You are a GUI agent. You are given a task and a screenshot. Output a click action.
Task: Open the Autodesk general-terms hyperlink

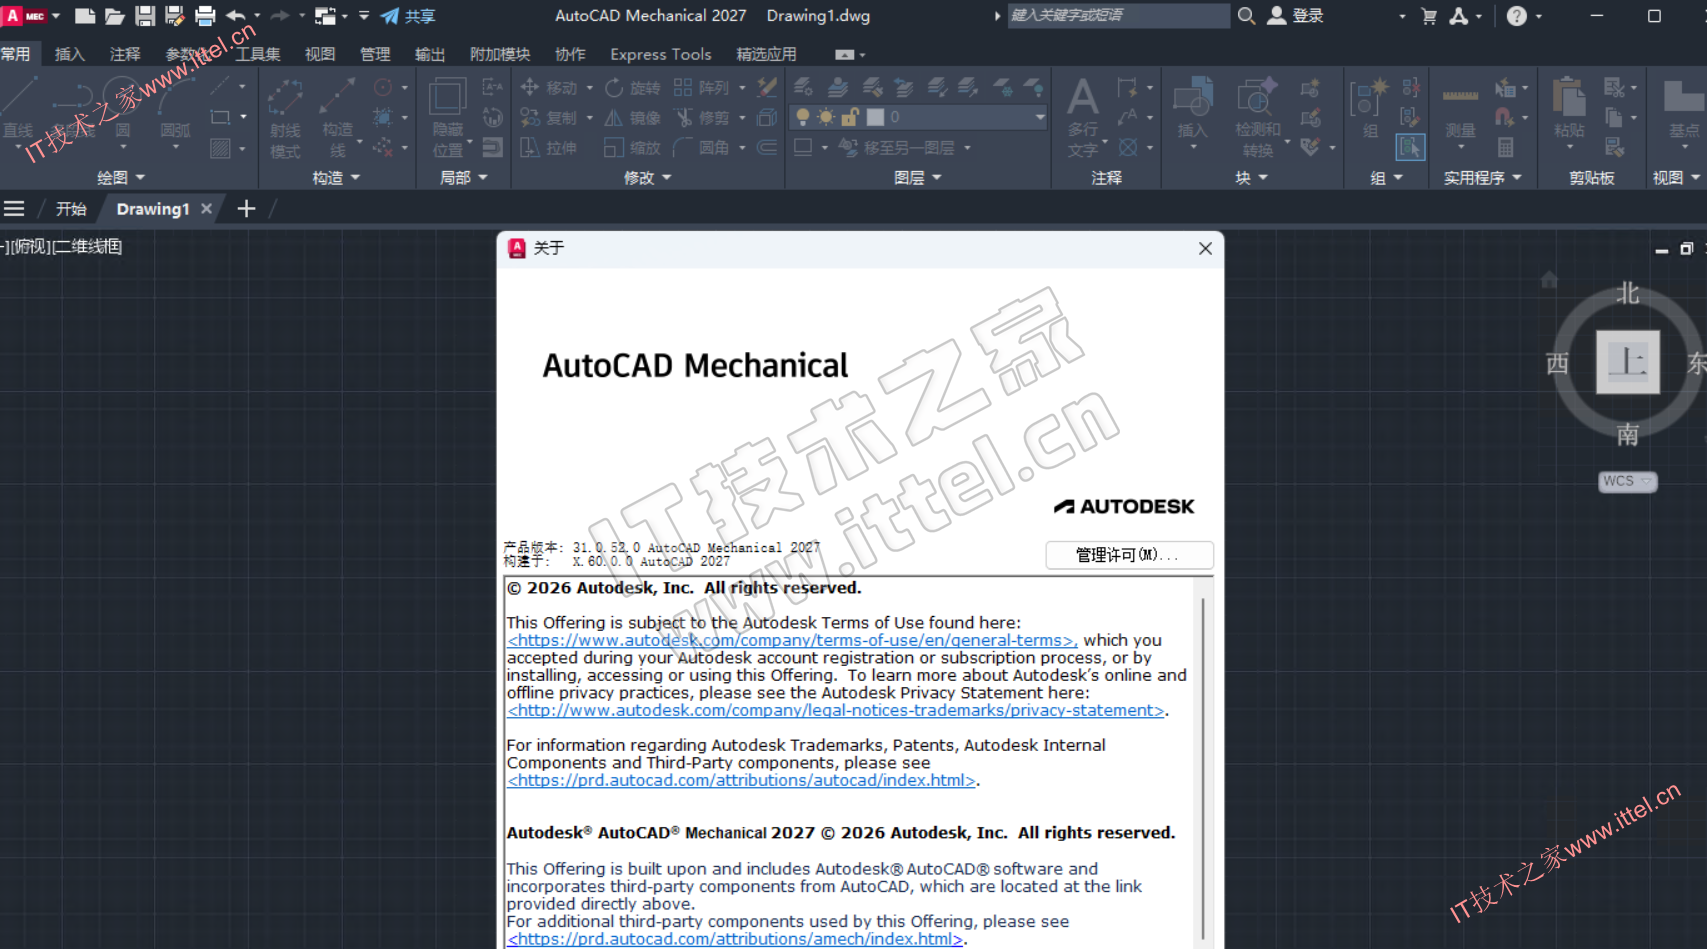[x=791, y=640]
